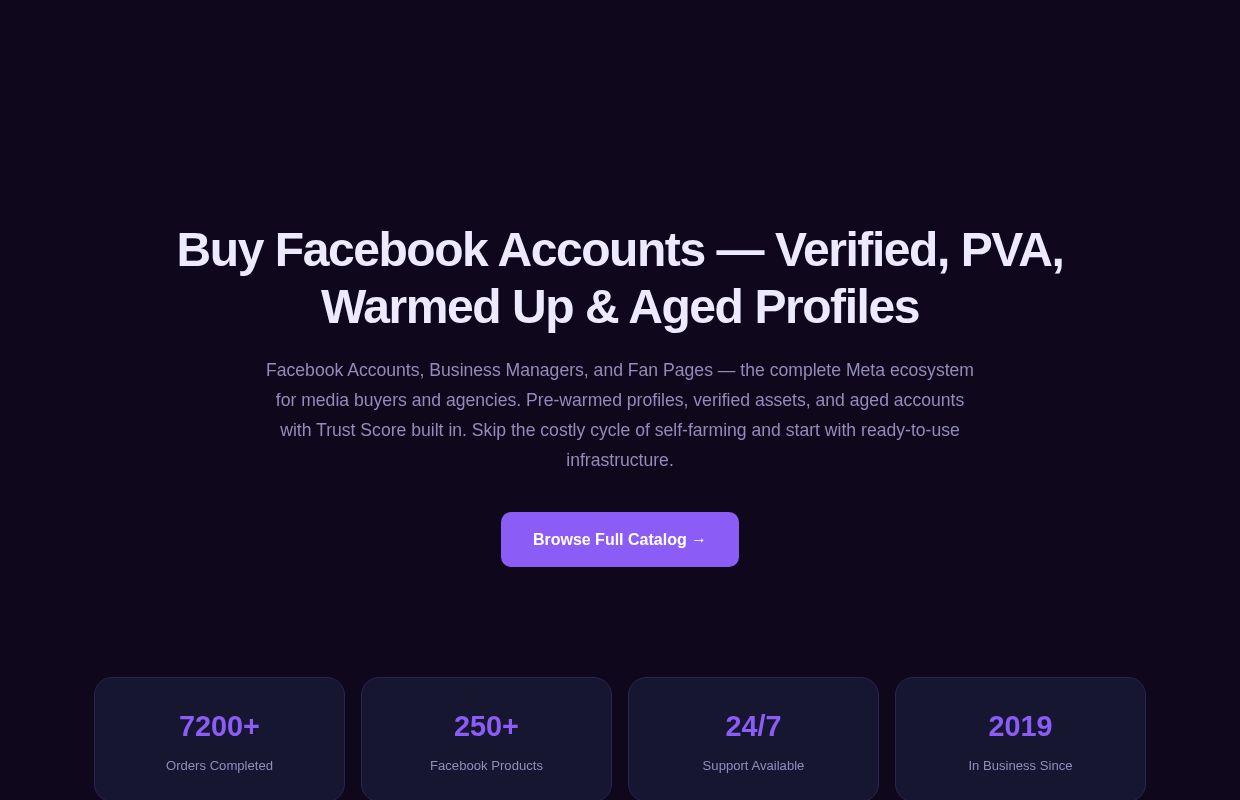Image resolution: width=1240 pixels, height=800 pixels.
Task: Select the 24/7 Support Available stat card
Action: click(x=753, y=738)
